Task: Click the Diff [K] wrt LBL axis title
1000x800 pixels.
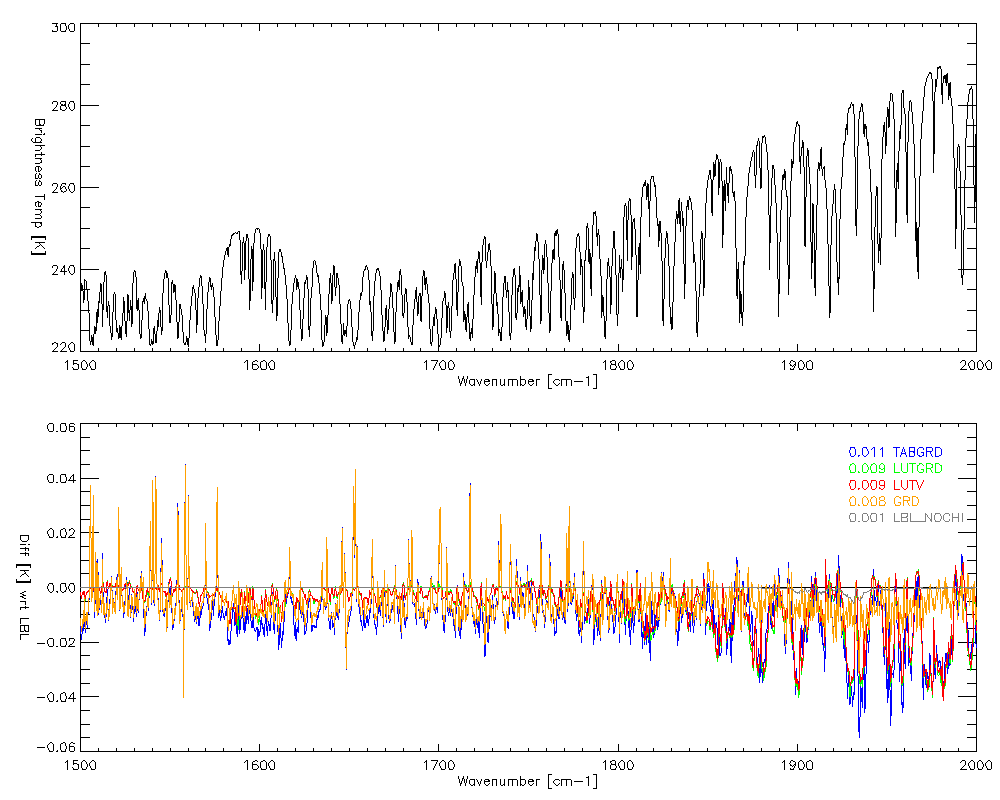Action: 40,585
